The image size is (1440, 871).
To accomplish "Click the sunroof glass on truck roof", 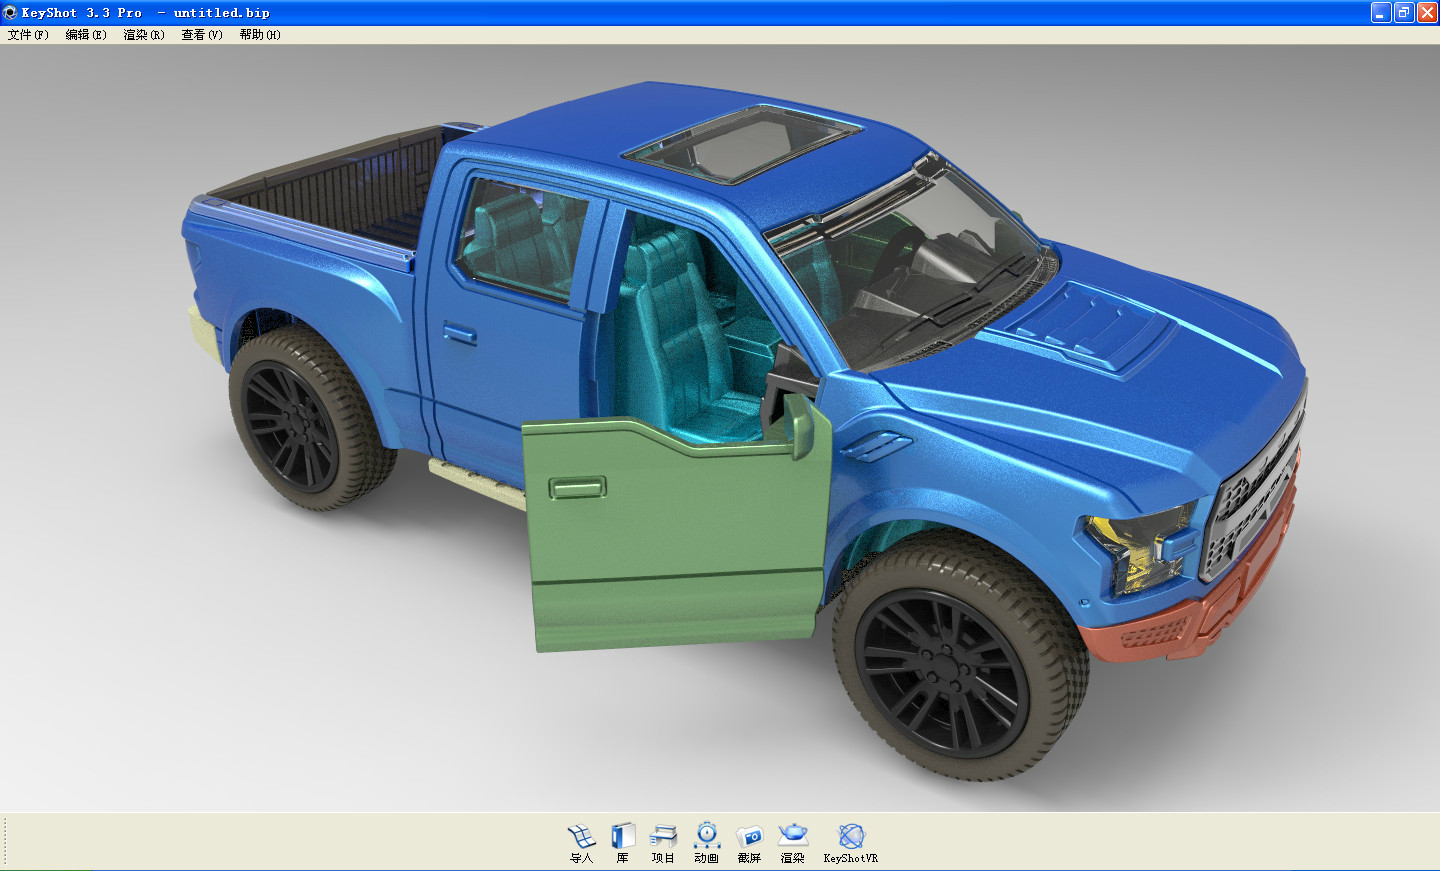I will [x=740, y=145].
